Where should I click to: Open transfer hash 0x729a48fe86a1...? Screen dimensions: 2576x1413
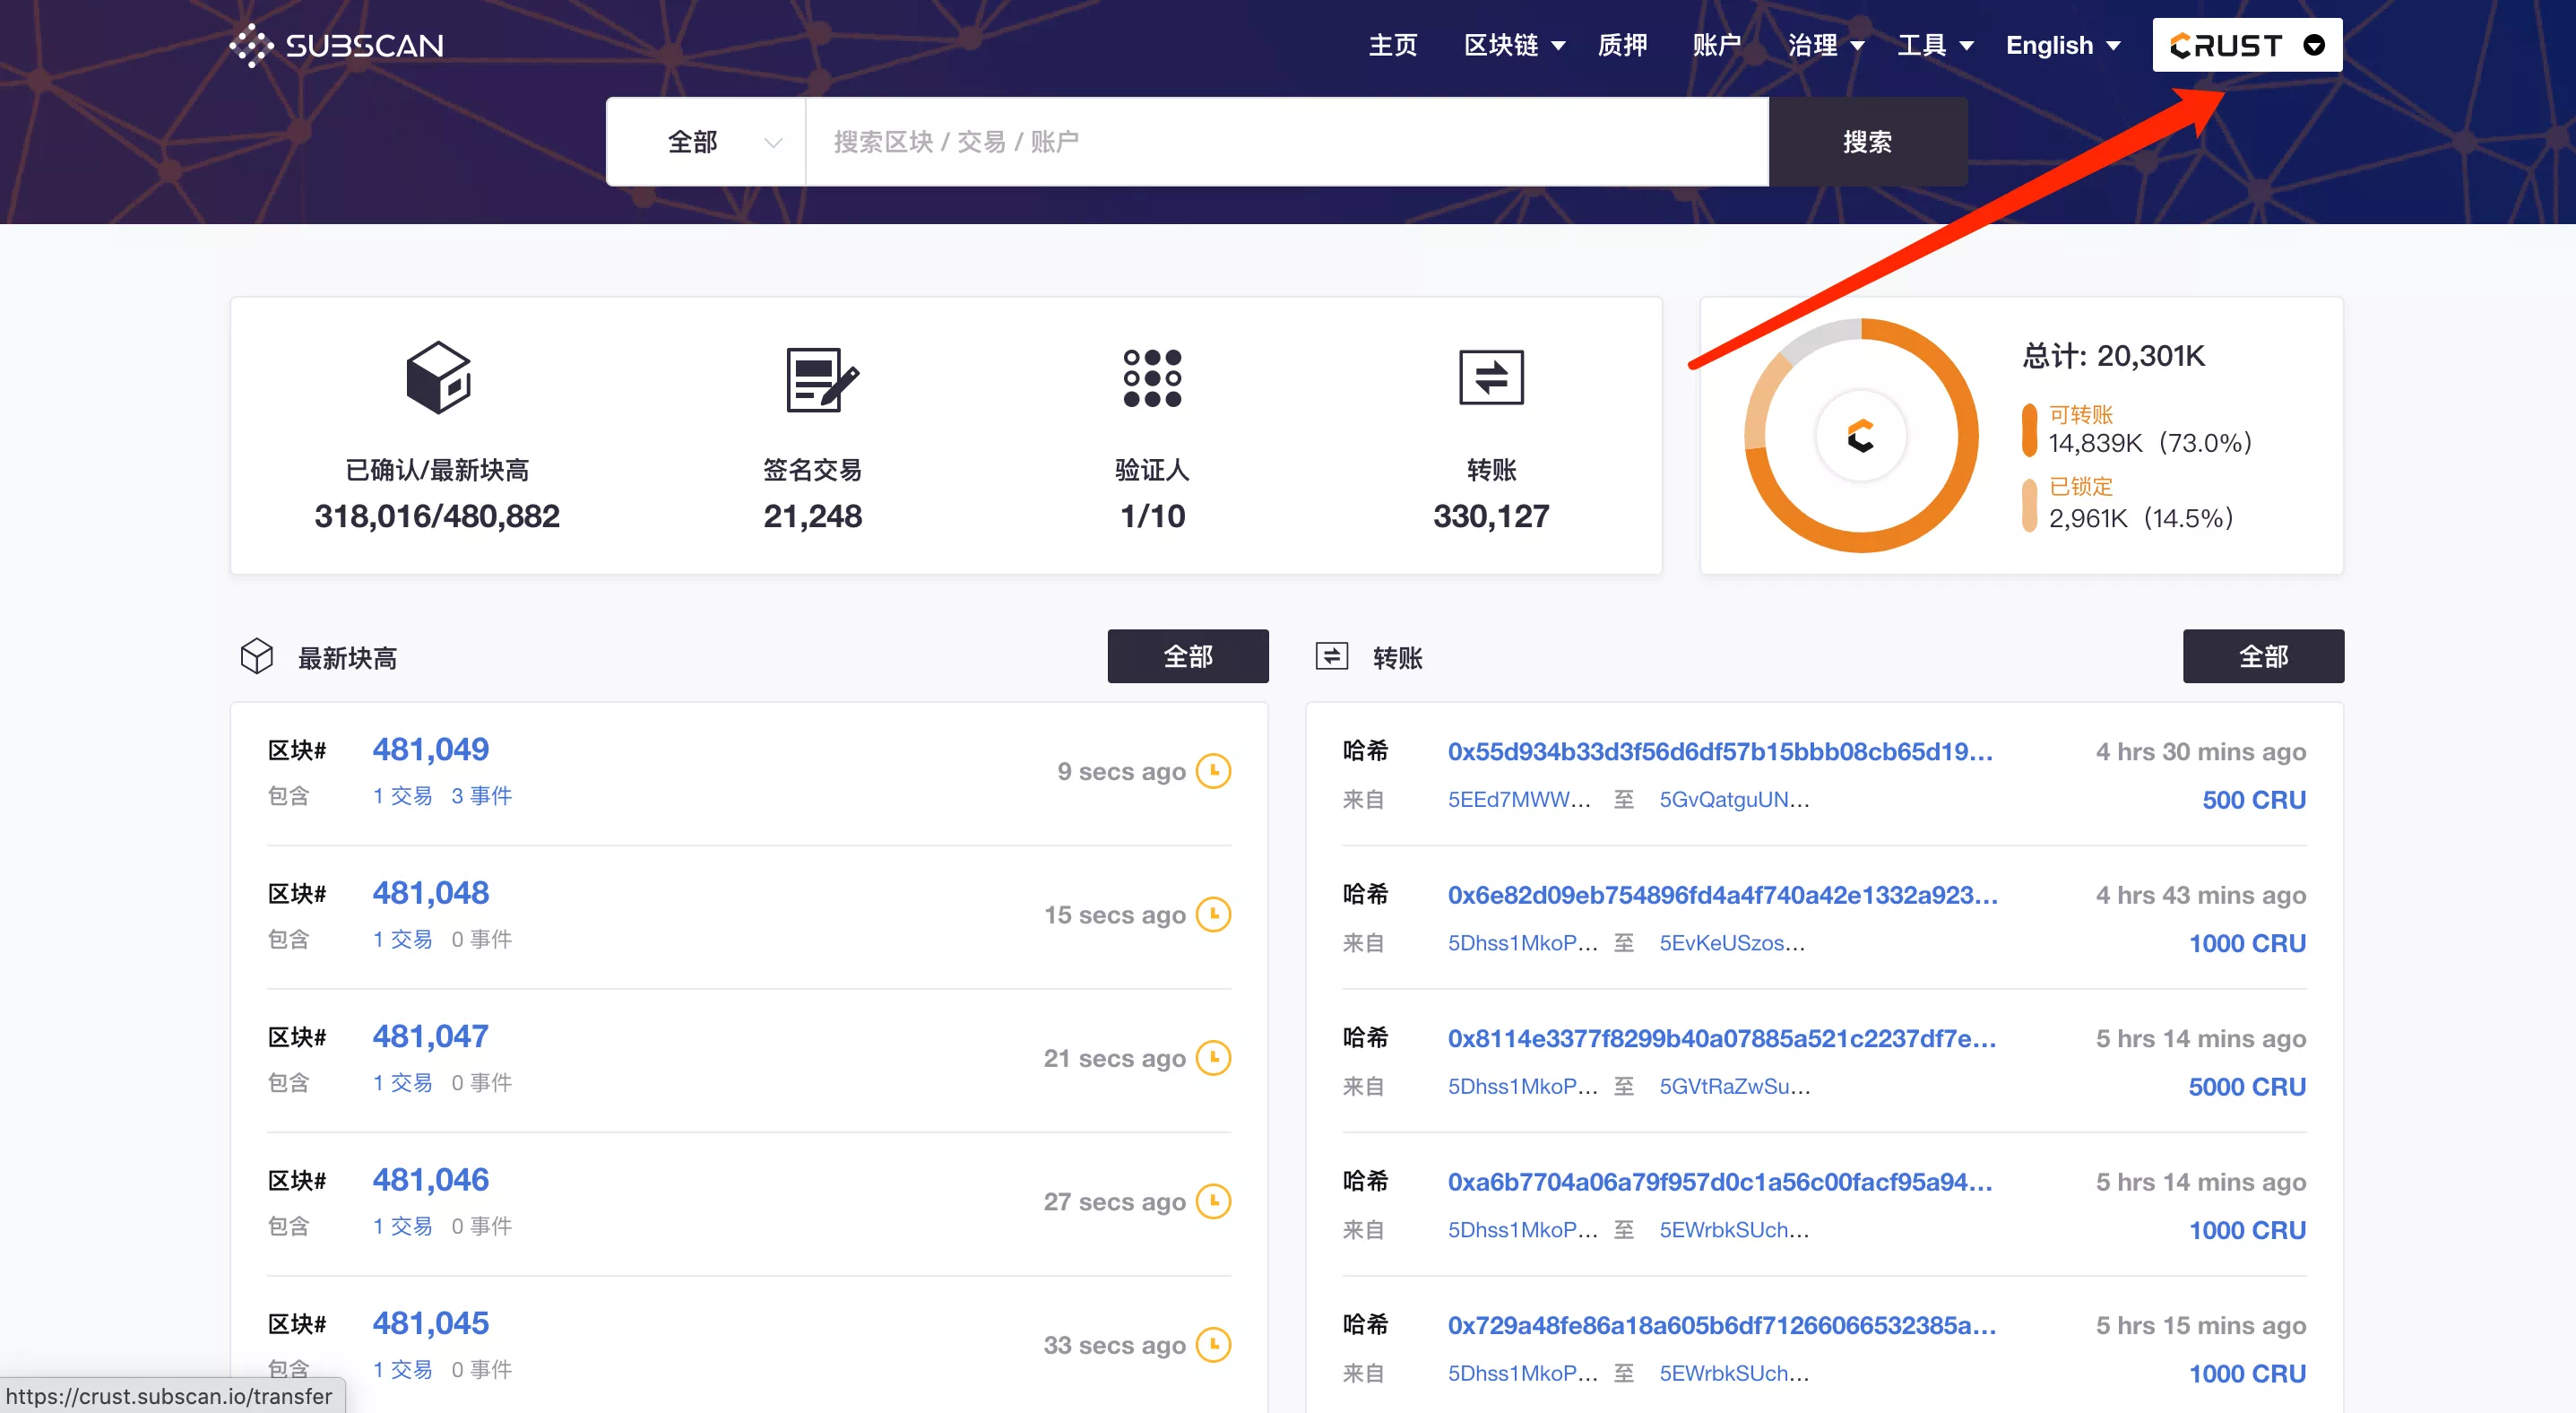click(x=1722, y=1325)
